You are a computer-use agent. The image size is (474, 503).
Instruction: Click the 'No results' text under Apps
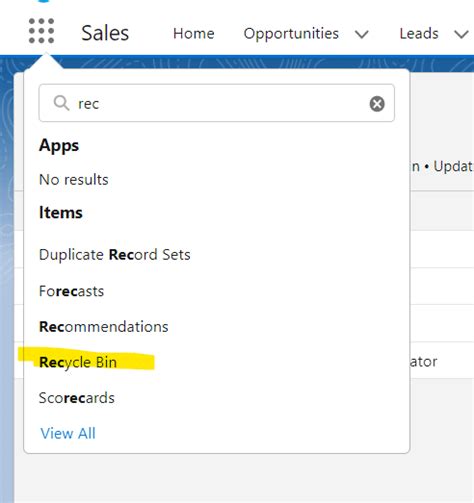tap(74, 180)
